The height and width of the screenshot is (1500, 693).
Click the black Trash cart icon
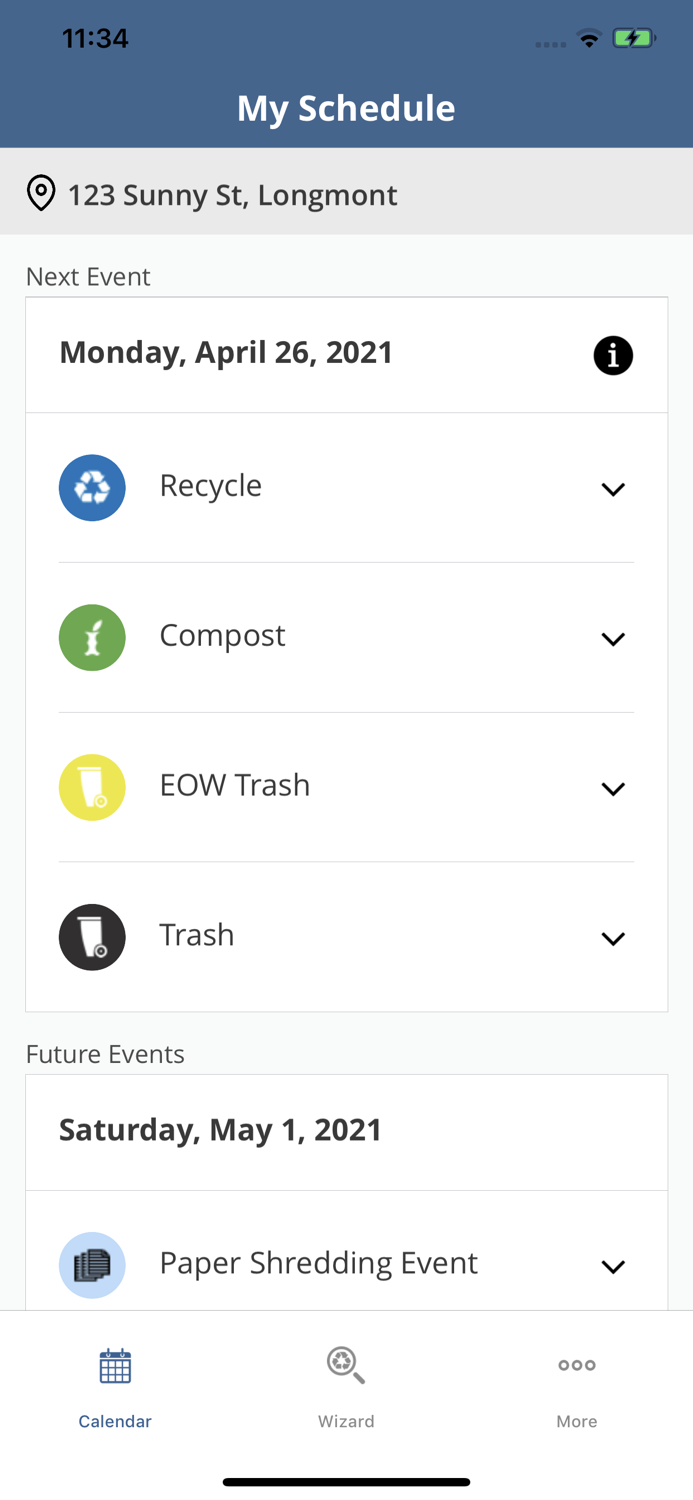[x=92, y=937]
